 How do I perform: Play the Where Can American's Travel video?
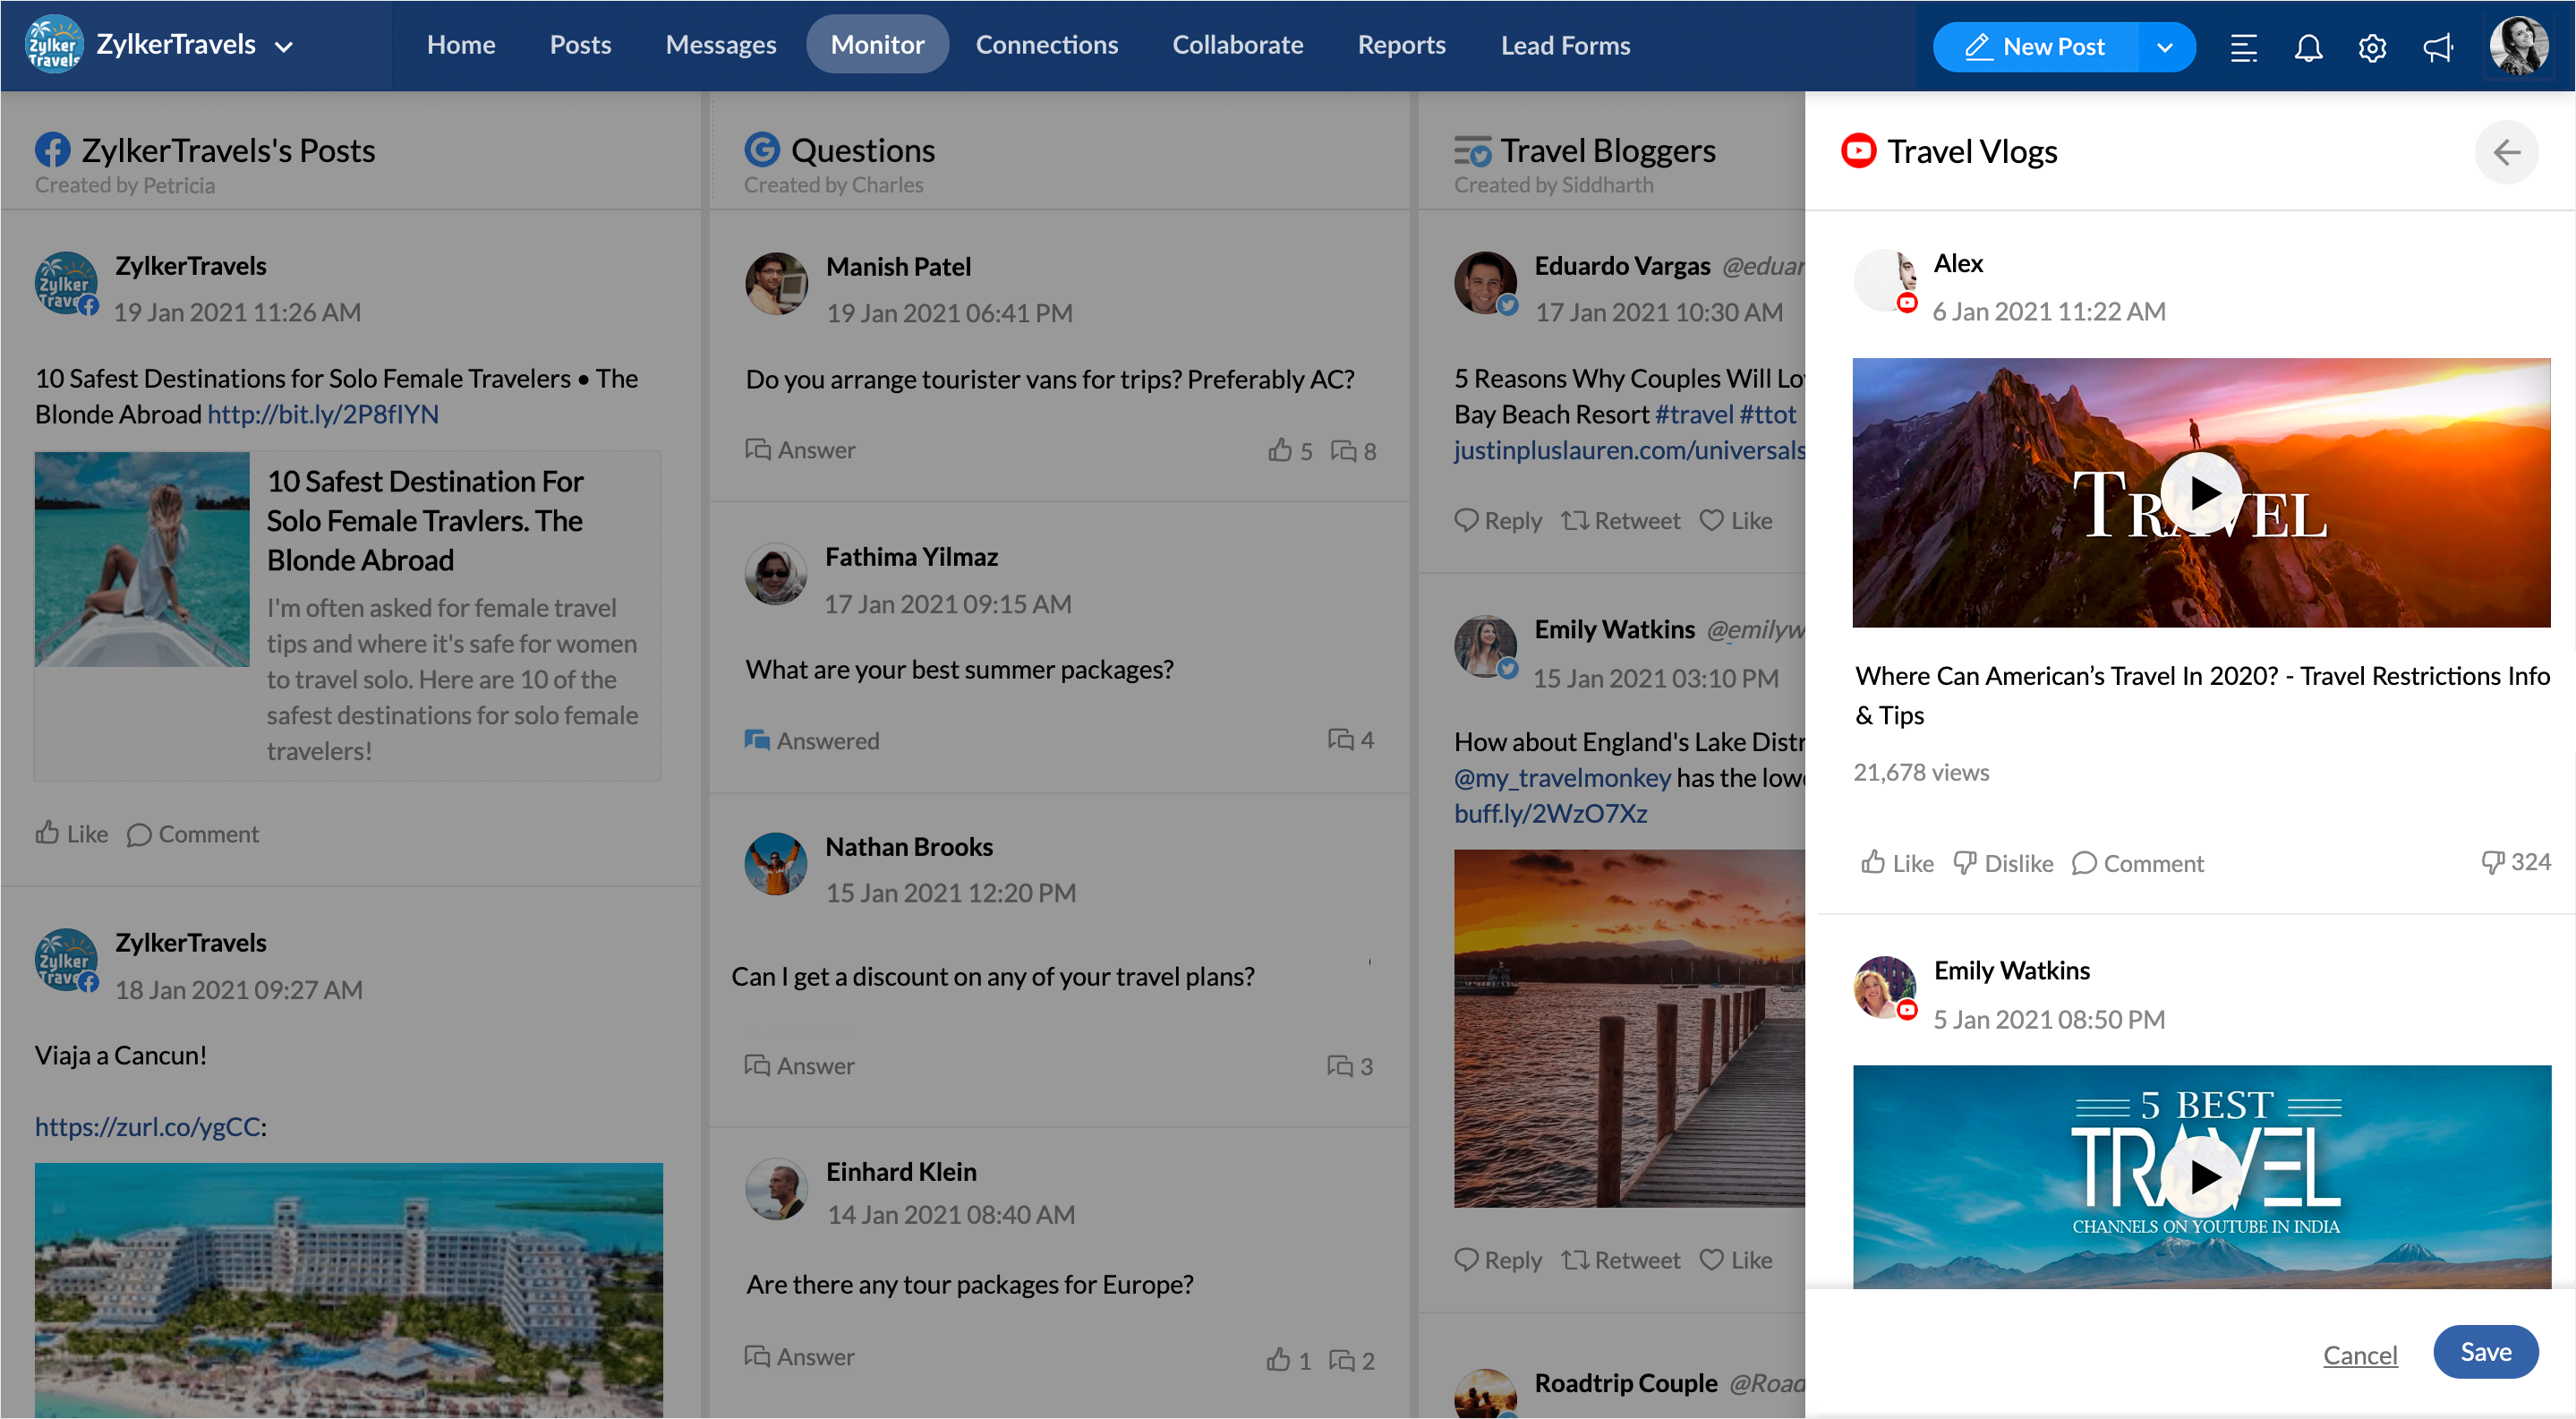click(x=2200, y=493)
